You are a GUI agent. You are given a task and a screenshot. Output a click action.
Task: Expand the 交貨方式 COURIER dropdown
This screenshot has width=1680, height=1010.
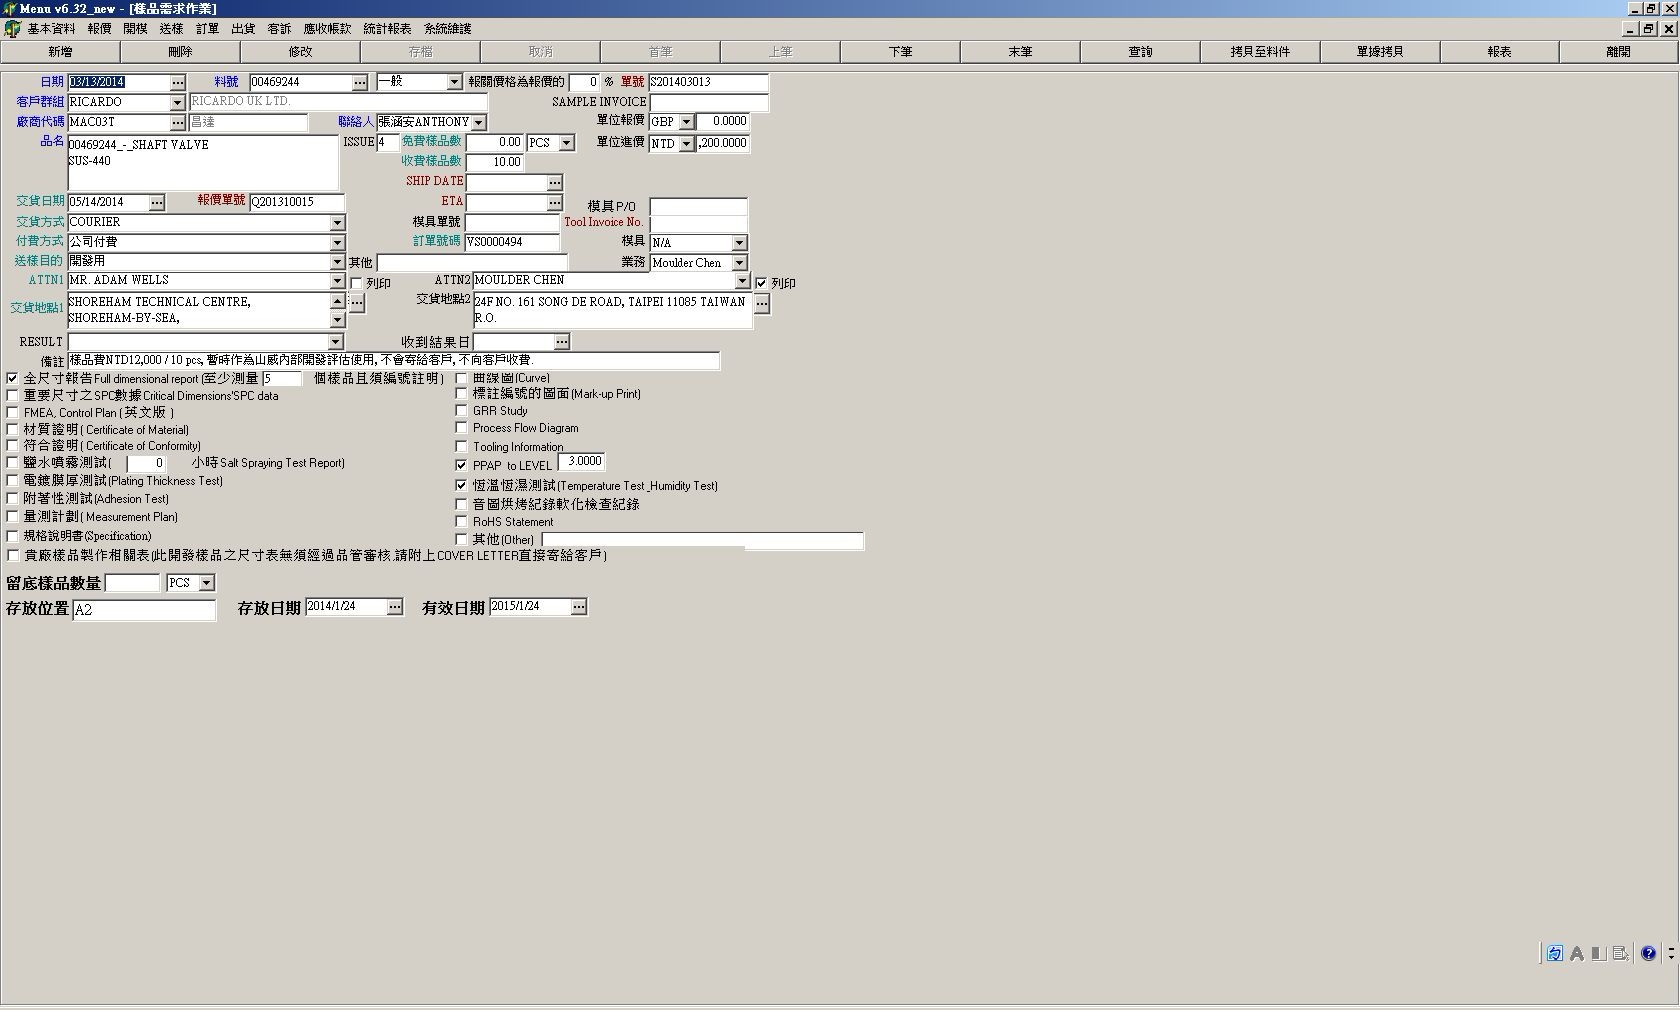pyautogui.click(x=337, y=223)
